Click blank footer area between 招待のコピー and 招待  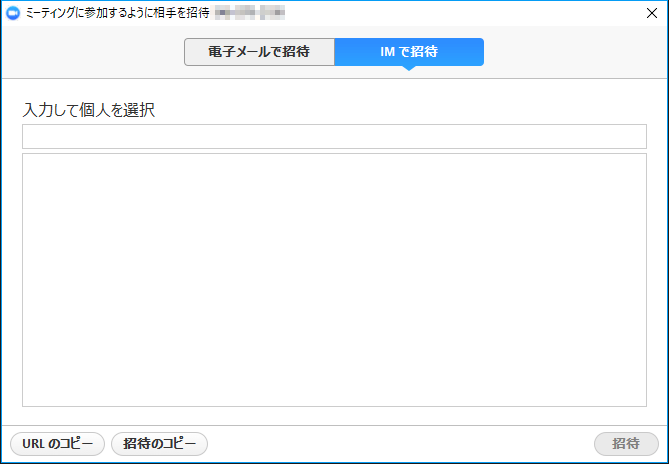click(x=400, y=444)
